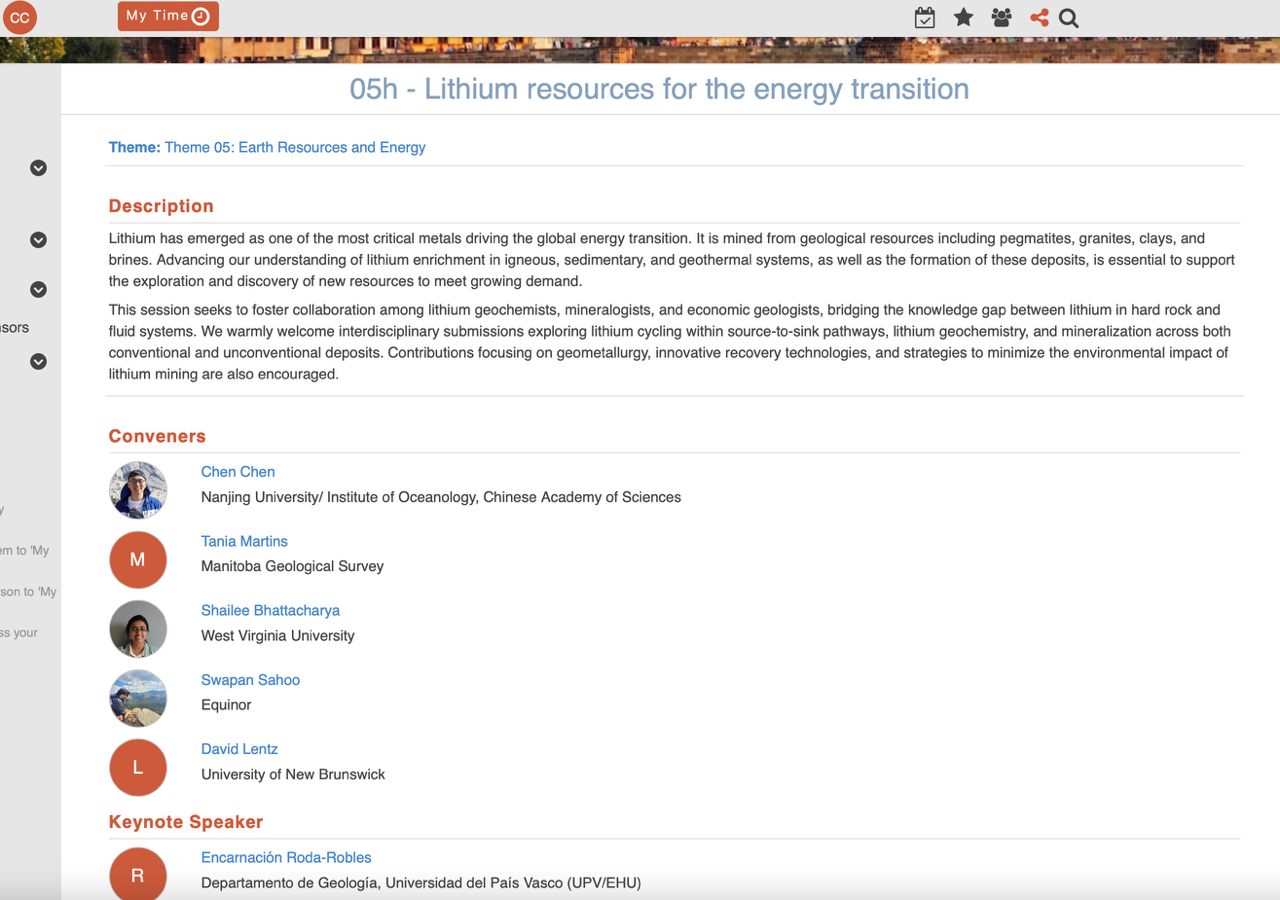
Task: Open Theme 05: Earth Resources and Energy
Action: click(295, 147)
